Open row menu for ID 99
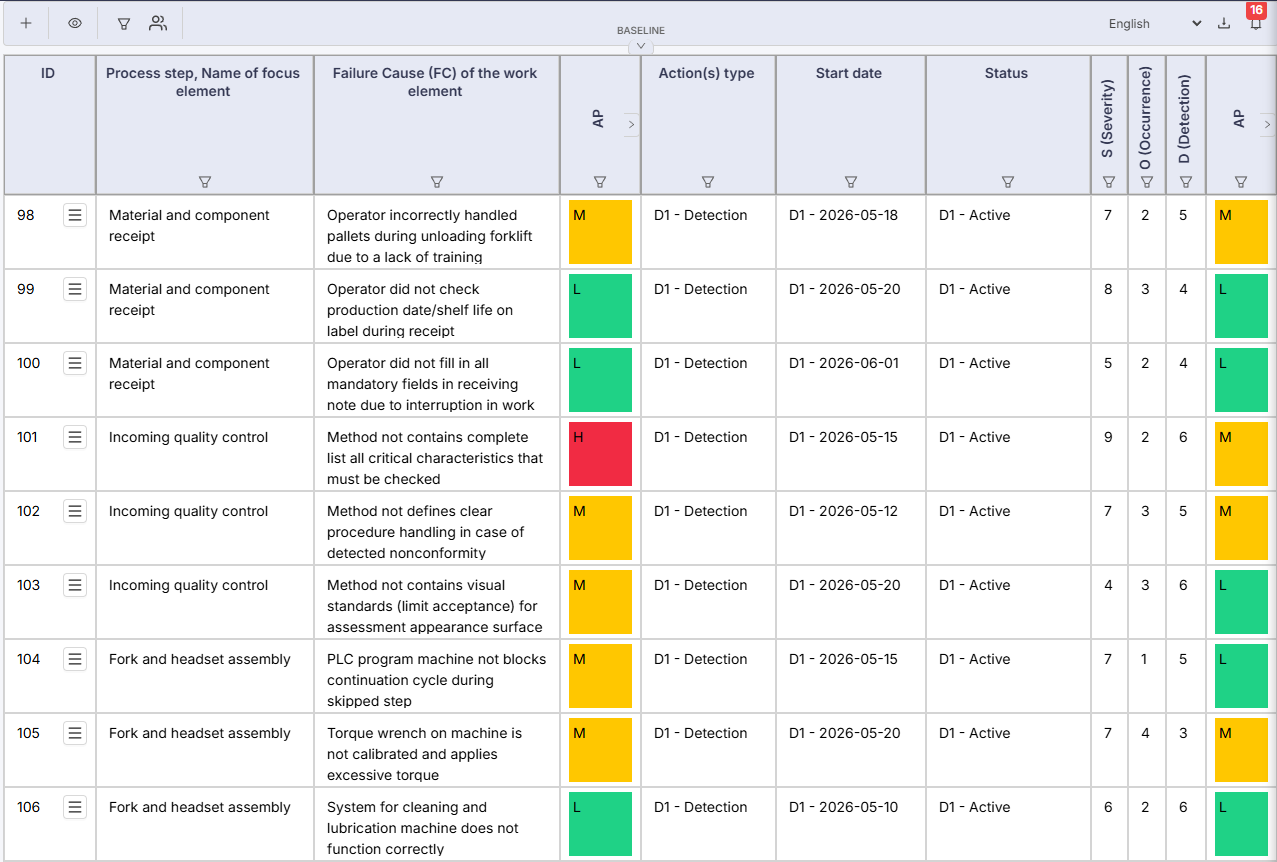Image resolution: width=1277 pixels, height=862 pixels. 75,289
